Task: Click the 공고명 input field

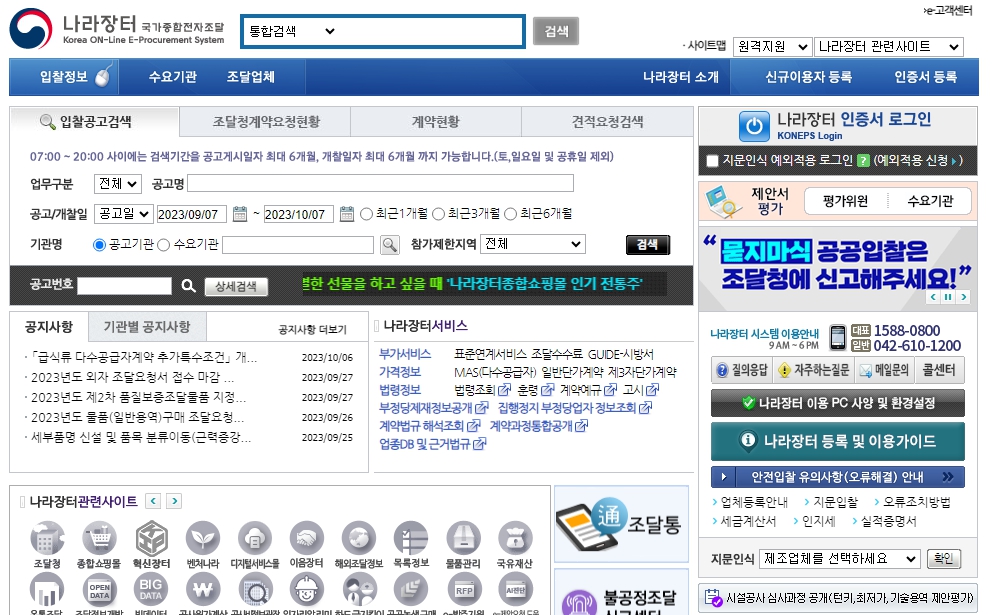Action: tap(381, 183)
